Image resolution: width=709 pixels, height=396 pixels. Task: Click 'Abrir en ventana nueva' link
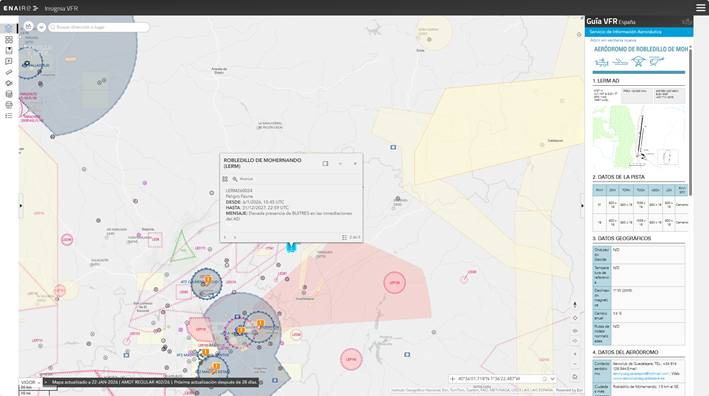coord(613,40)
